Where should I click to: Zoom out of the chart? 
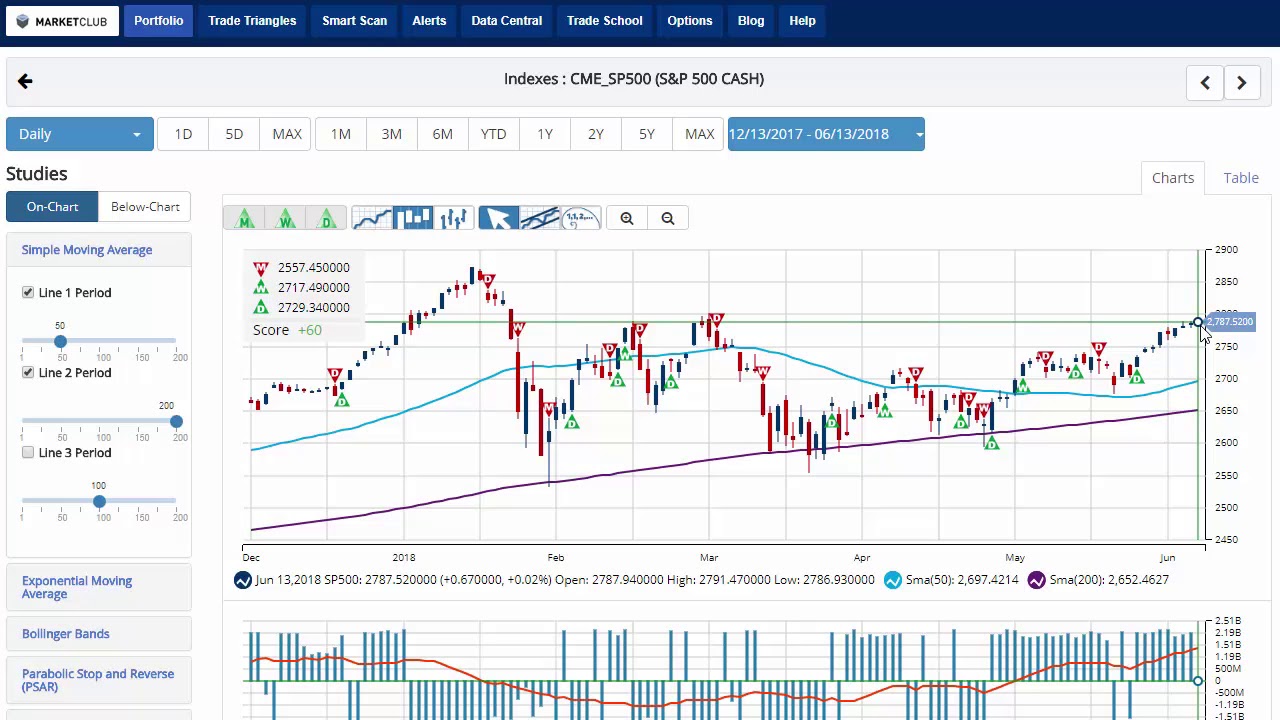click(668, 218)
